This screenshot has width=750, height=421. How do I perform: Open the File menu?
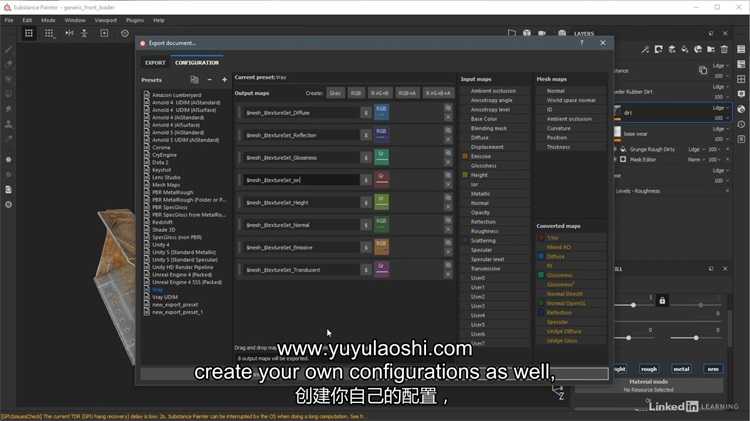9,20
